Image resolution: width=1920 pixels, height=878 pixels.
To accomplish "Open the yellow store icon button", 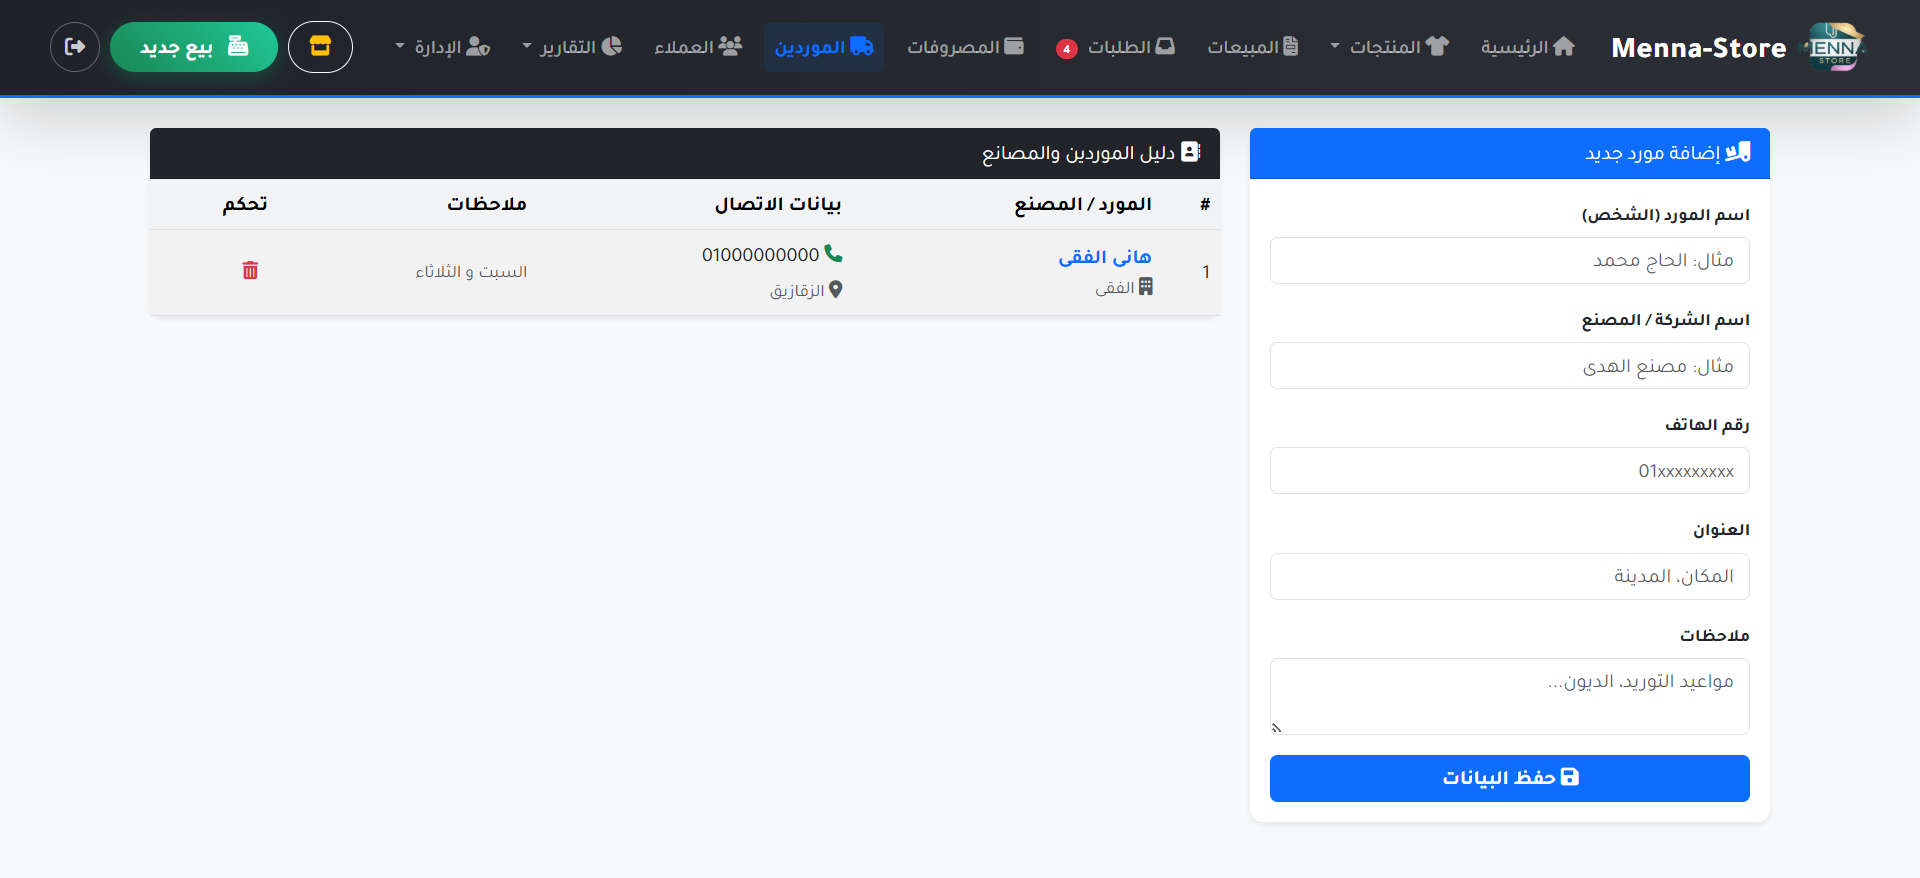I will pos(320,47).
